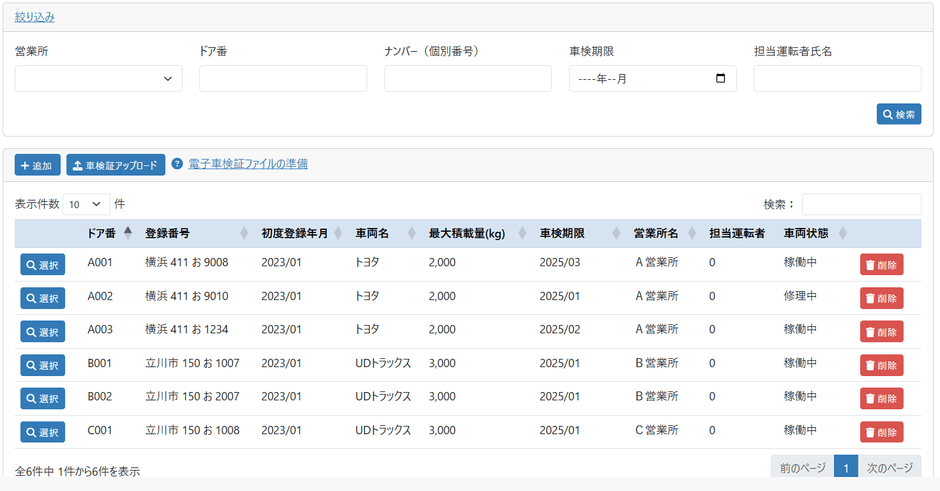940x491 pixels.
Task: Expand the 表示件数 page size dropdown
Action: coord(86,204)
